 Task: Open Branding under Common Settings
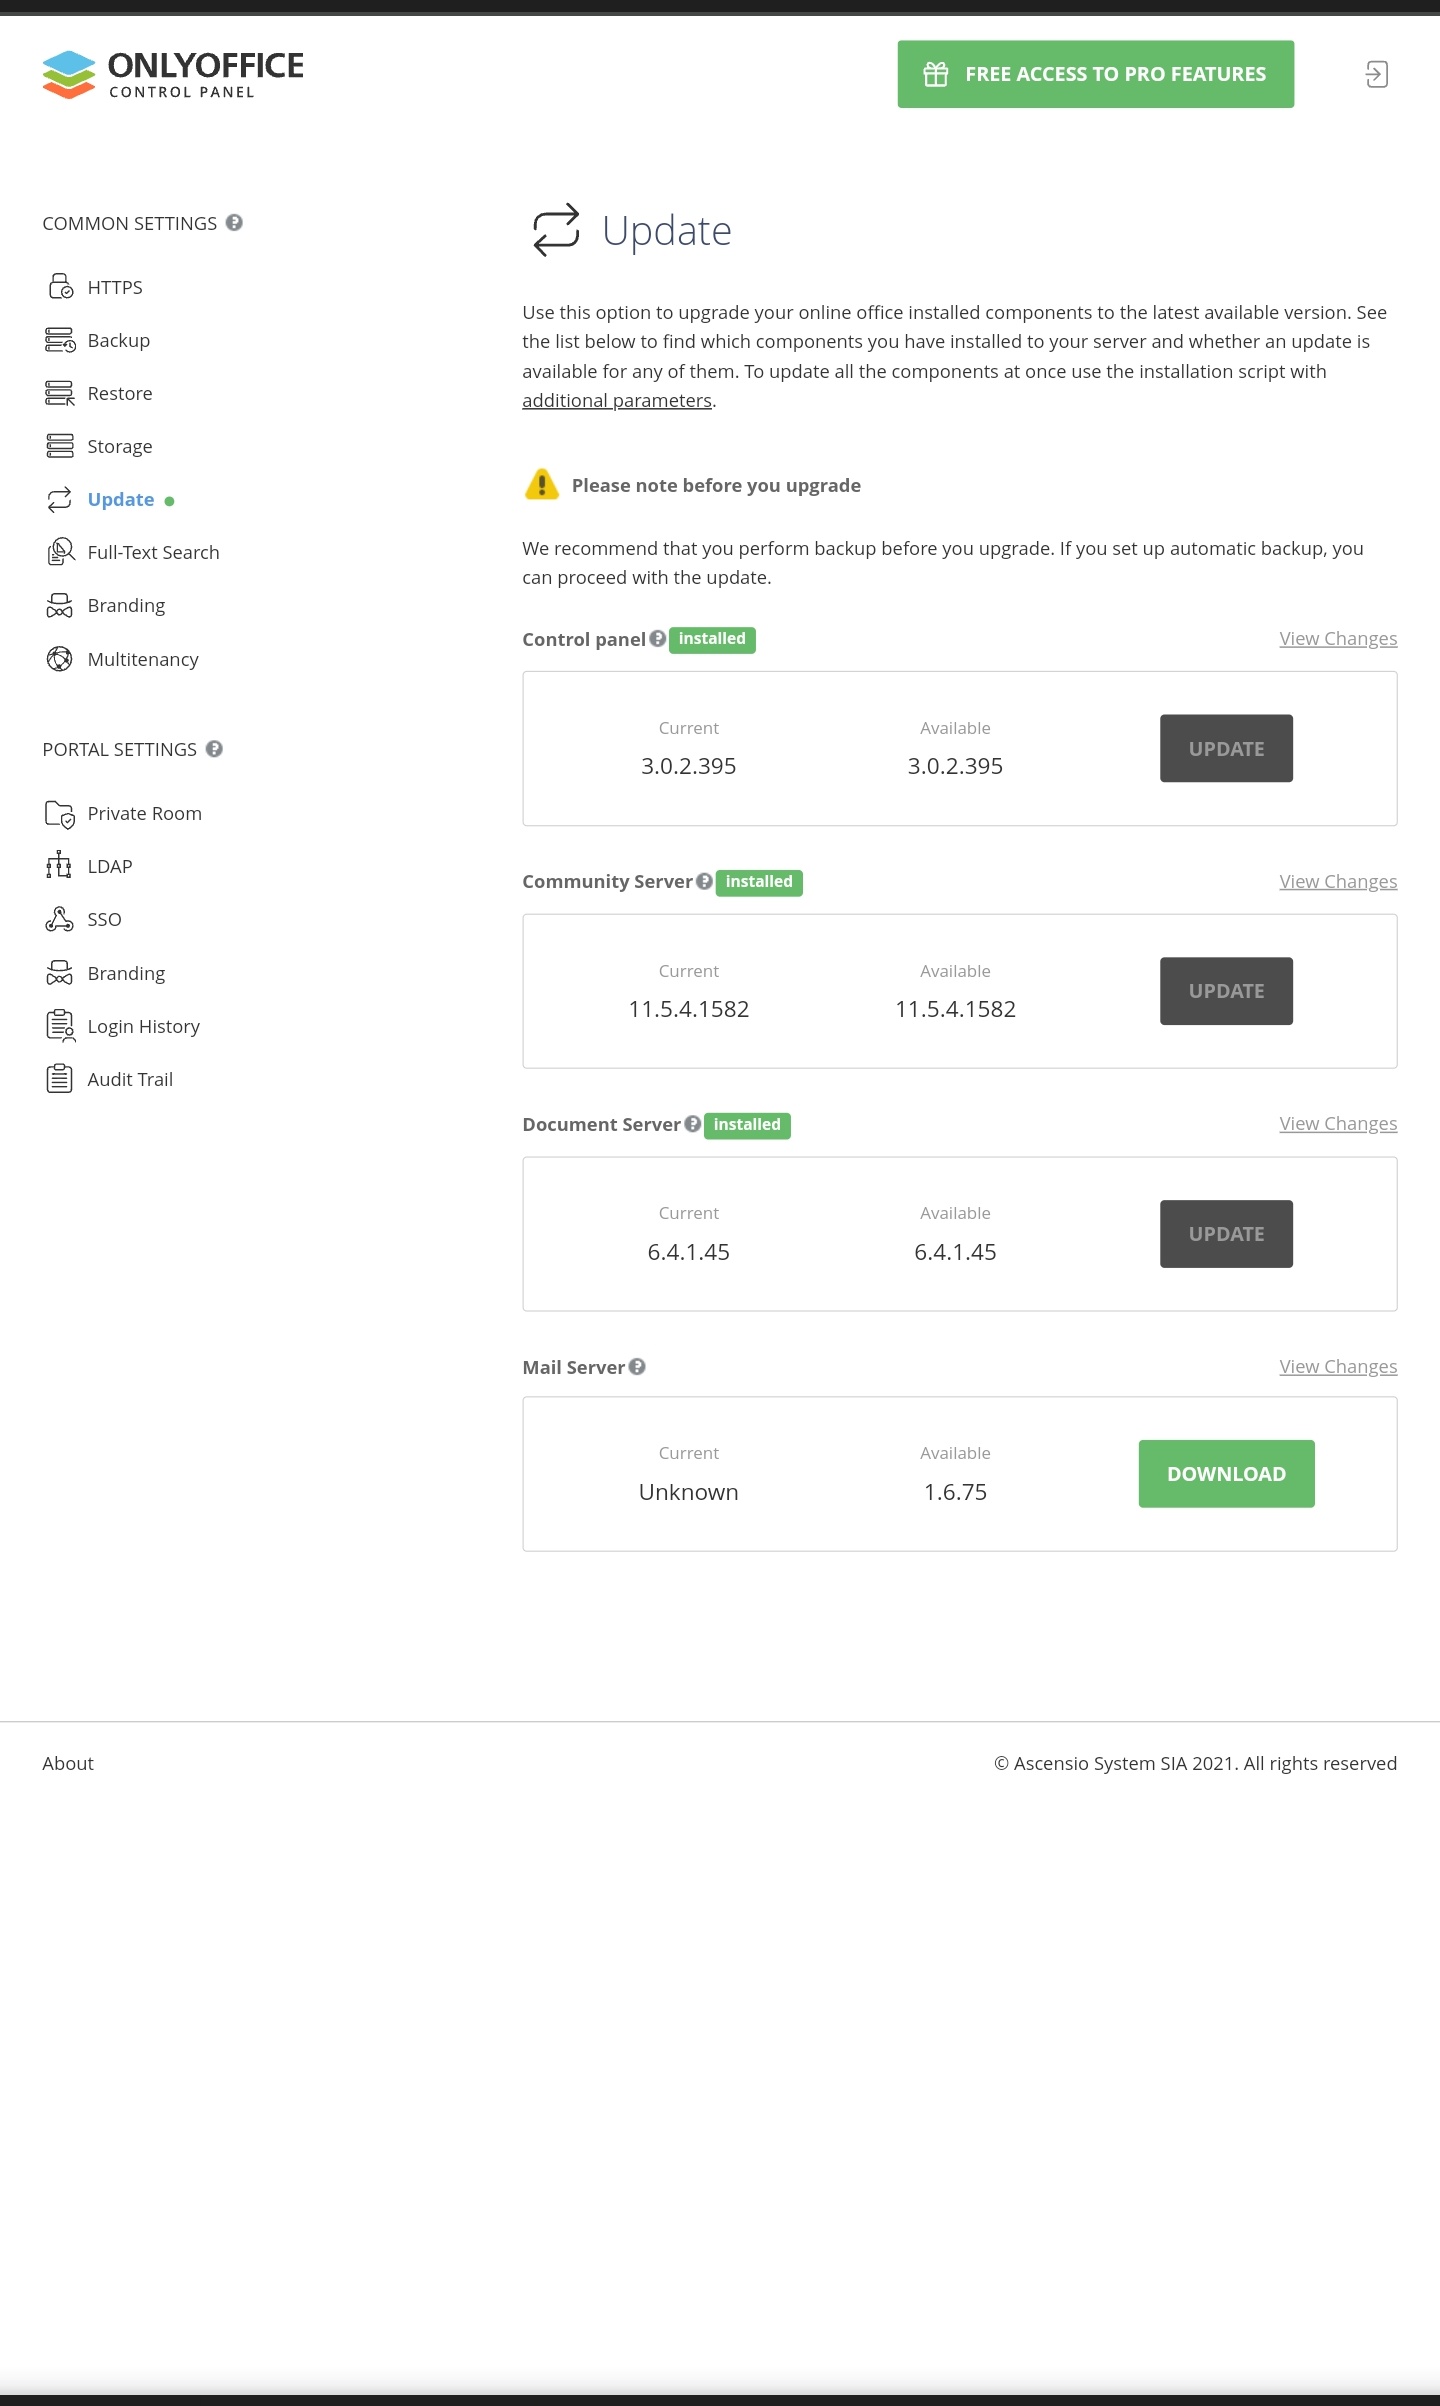126,605
